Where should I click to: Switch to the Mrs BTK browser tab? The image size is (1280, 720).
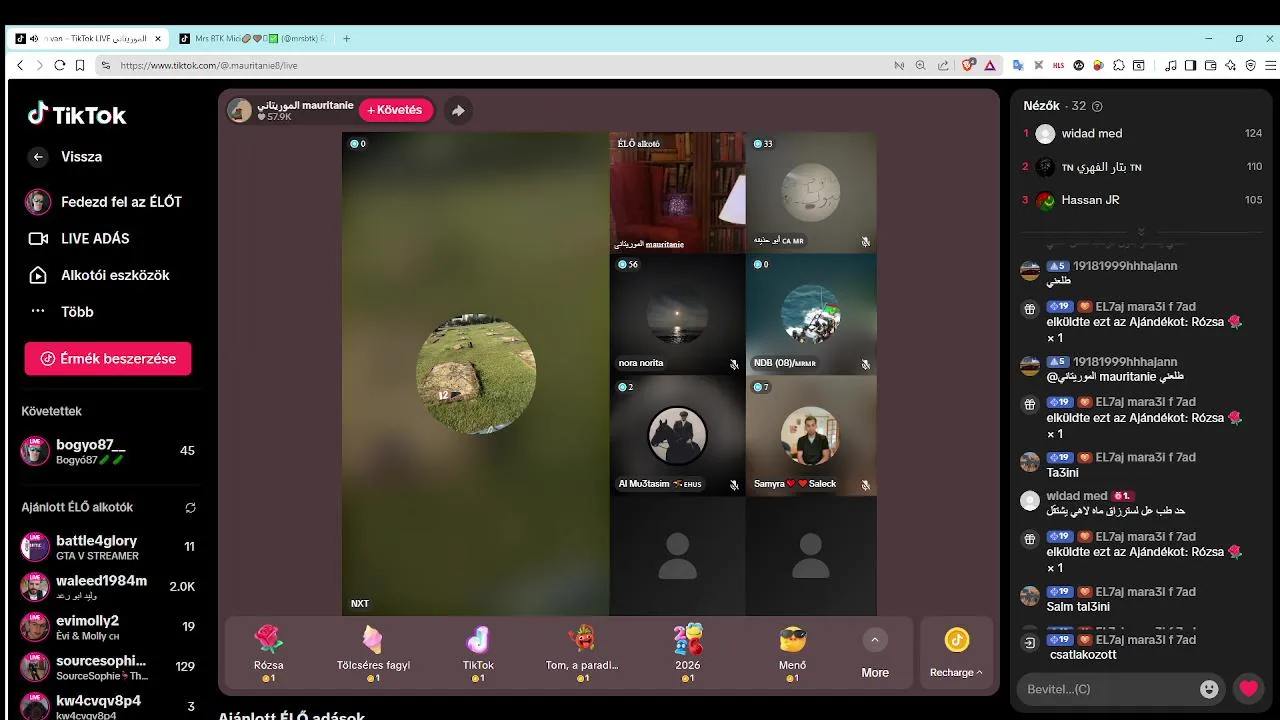click(252, 38)
